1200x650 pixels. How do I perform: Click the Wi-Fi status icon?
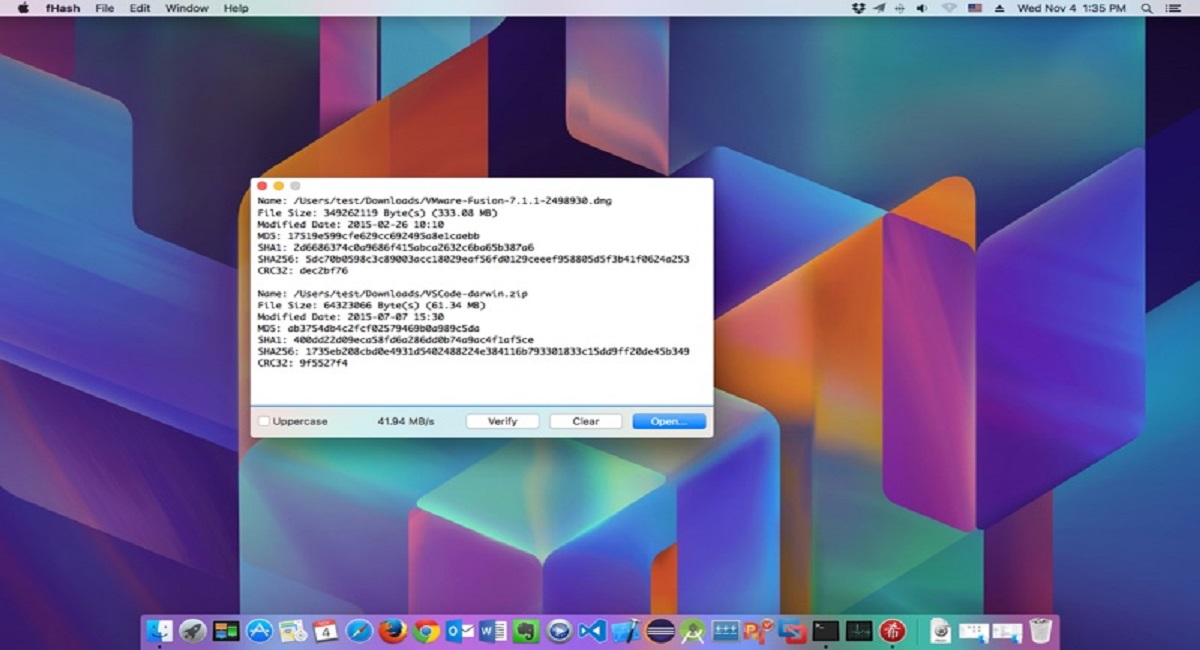coord(948,8)
